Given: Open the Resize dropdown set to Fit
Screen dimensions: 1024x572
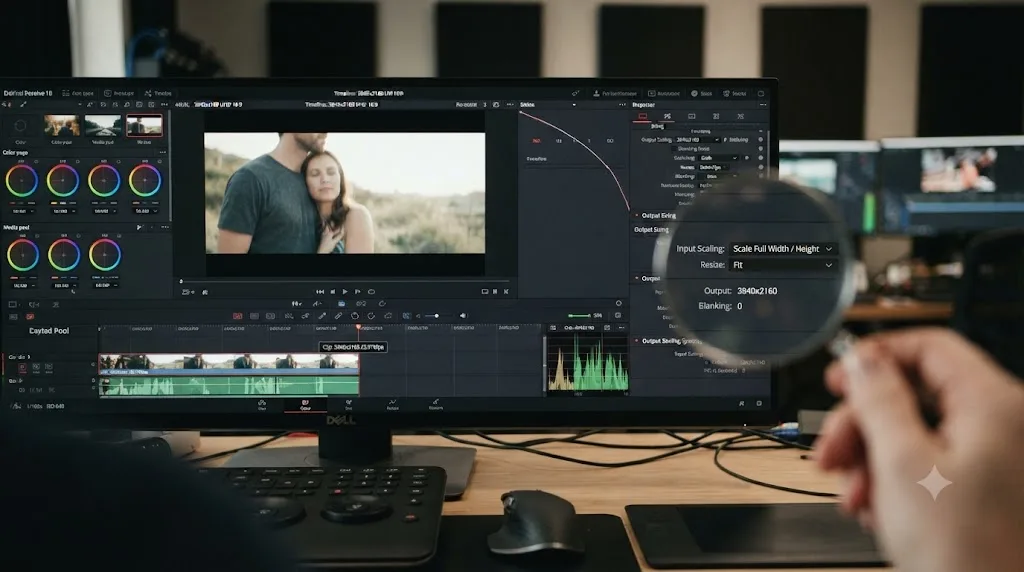Looking at the screenshot, I should point(782,265).
